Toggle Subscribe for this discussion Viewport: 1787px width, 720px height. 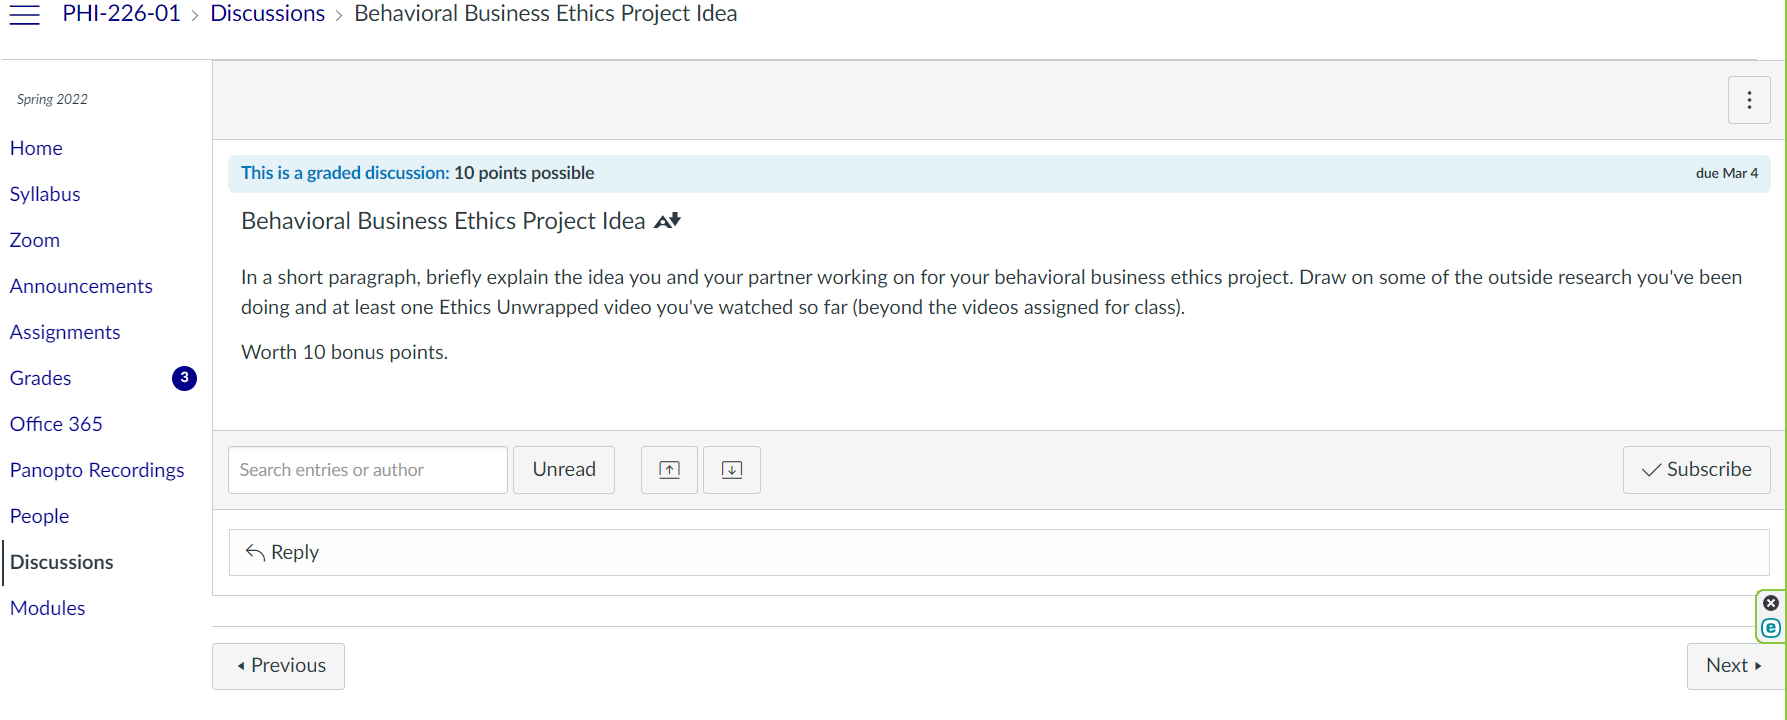[1696, 470]
